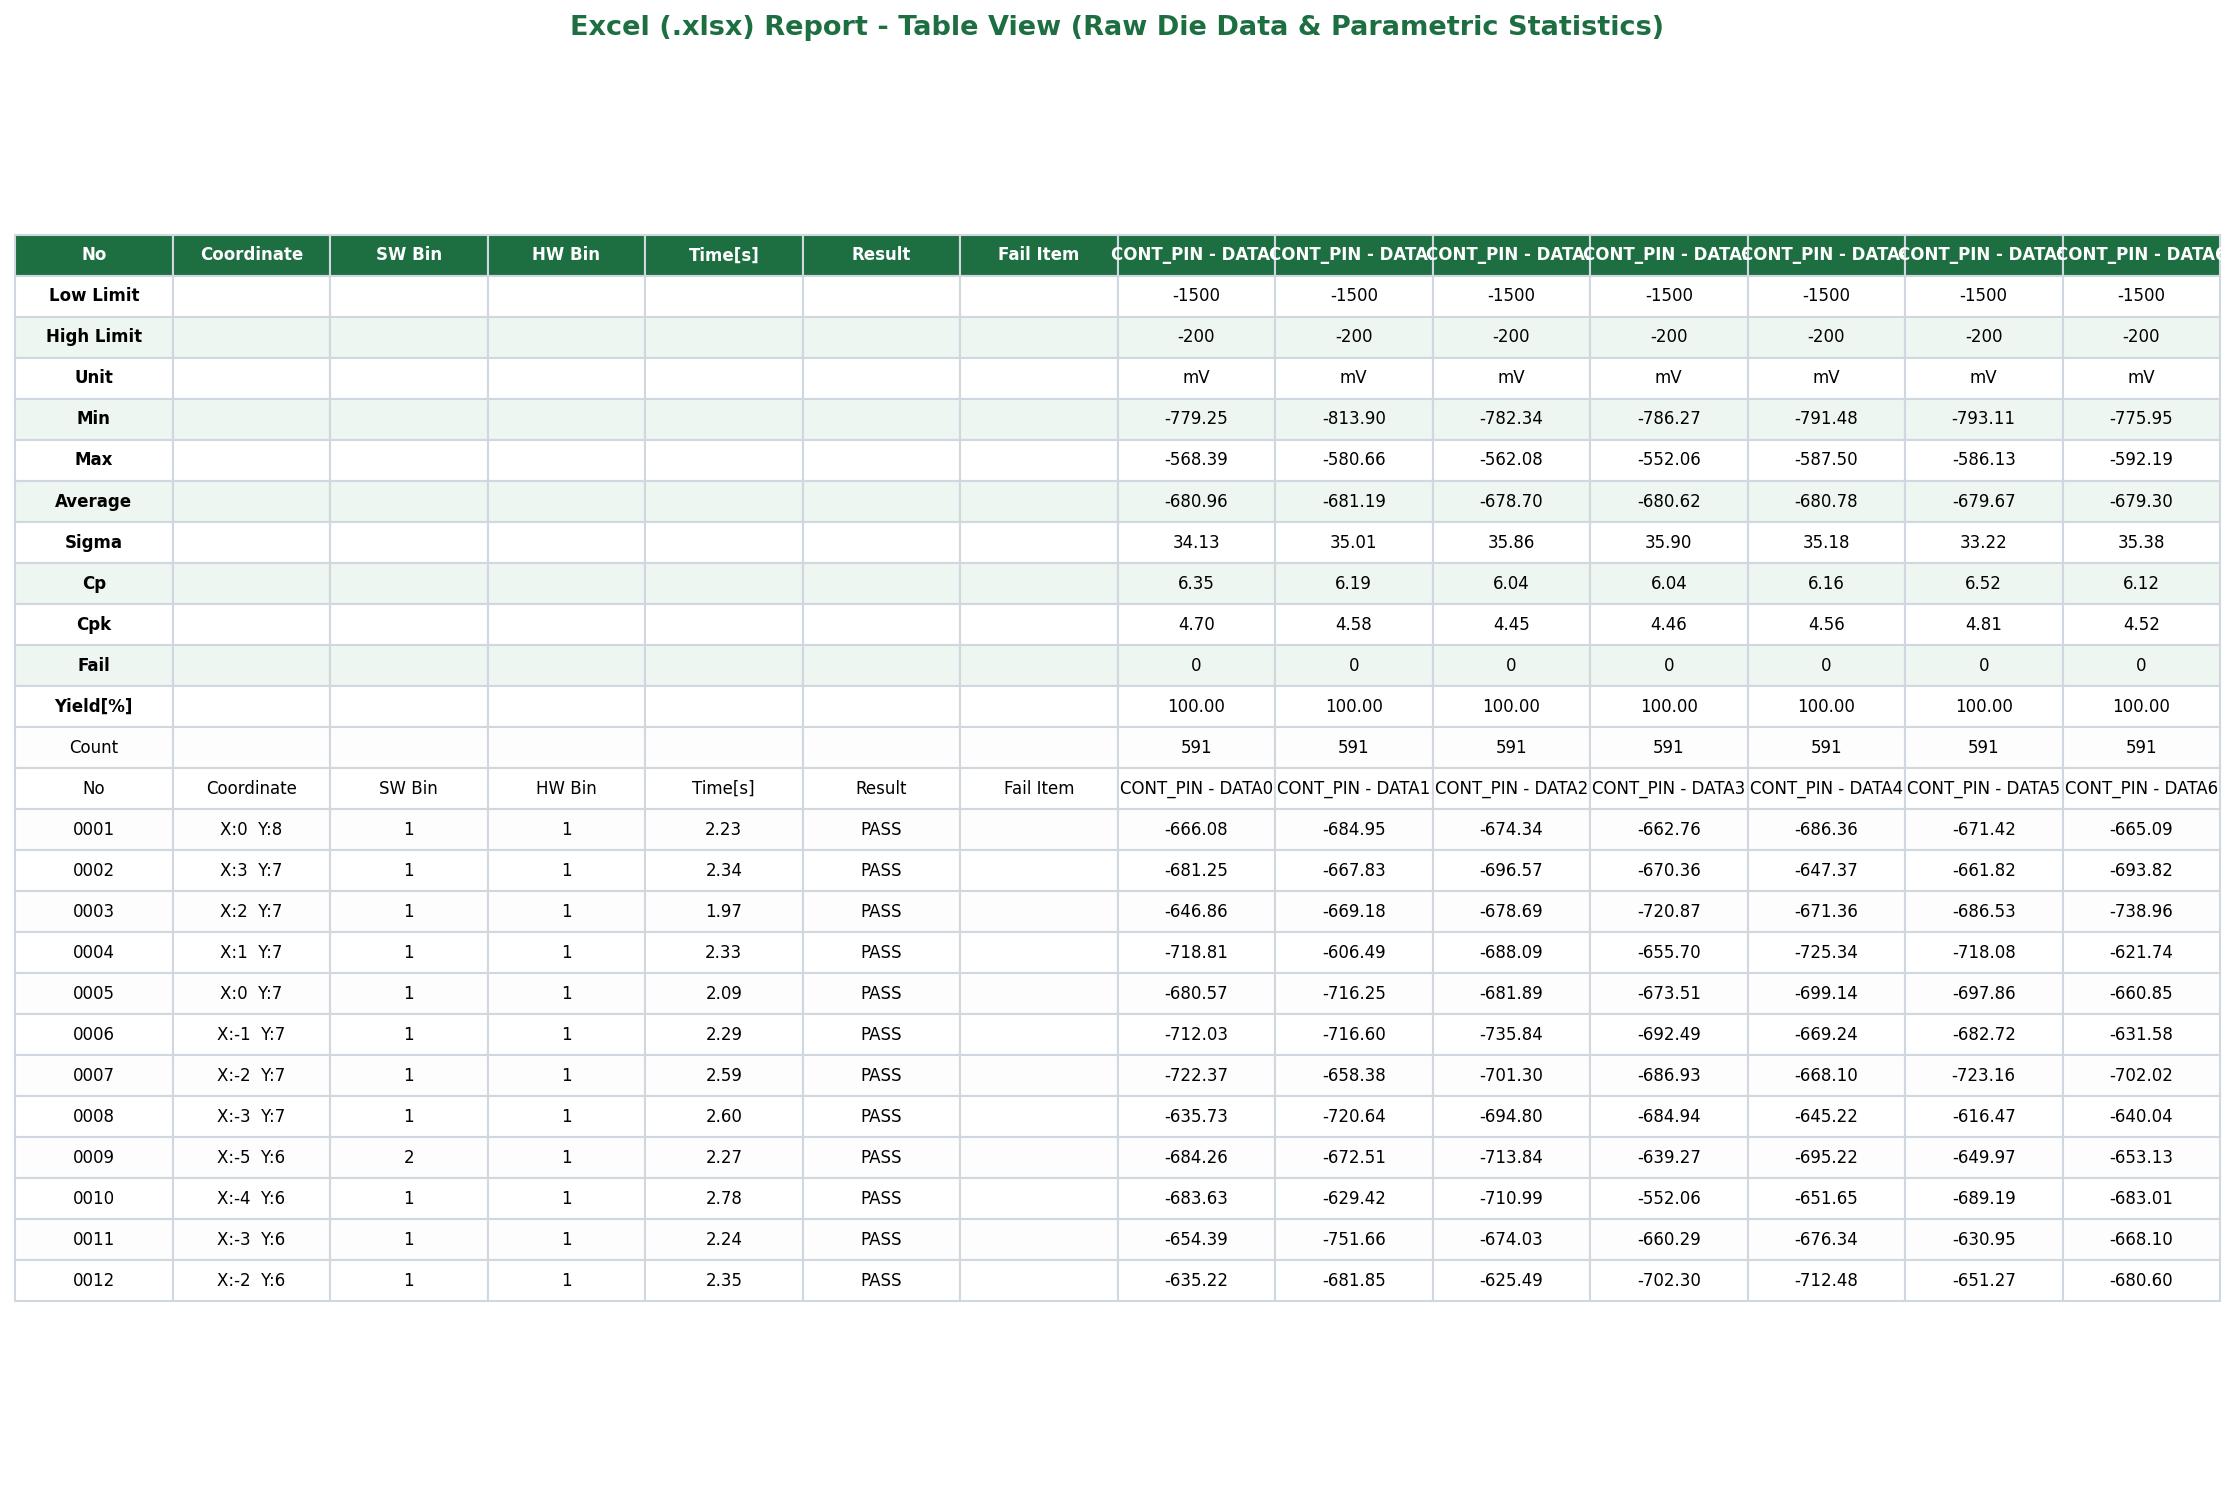Viewport: 2235px width, 1485px height.
Task: Select the Max value -552.06
Action: pos(1669,460)
